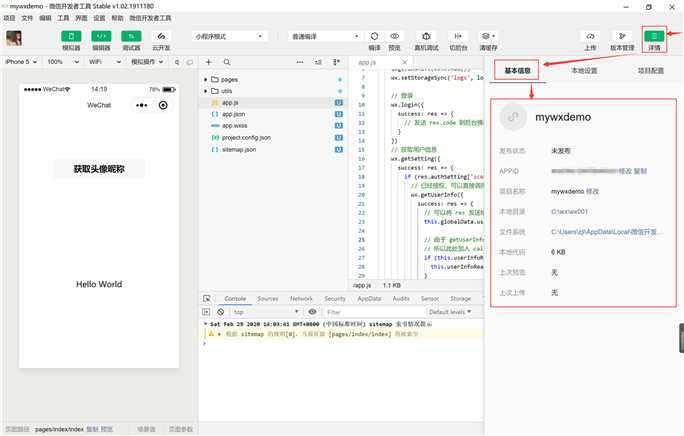Screen dimensions: 684x436
Task: Switch to the Audits tab
Action: pos(401,299)
